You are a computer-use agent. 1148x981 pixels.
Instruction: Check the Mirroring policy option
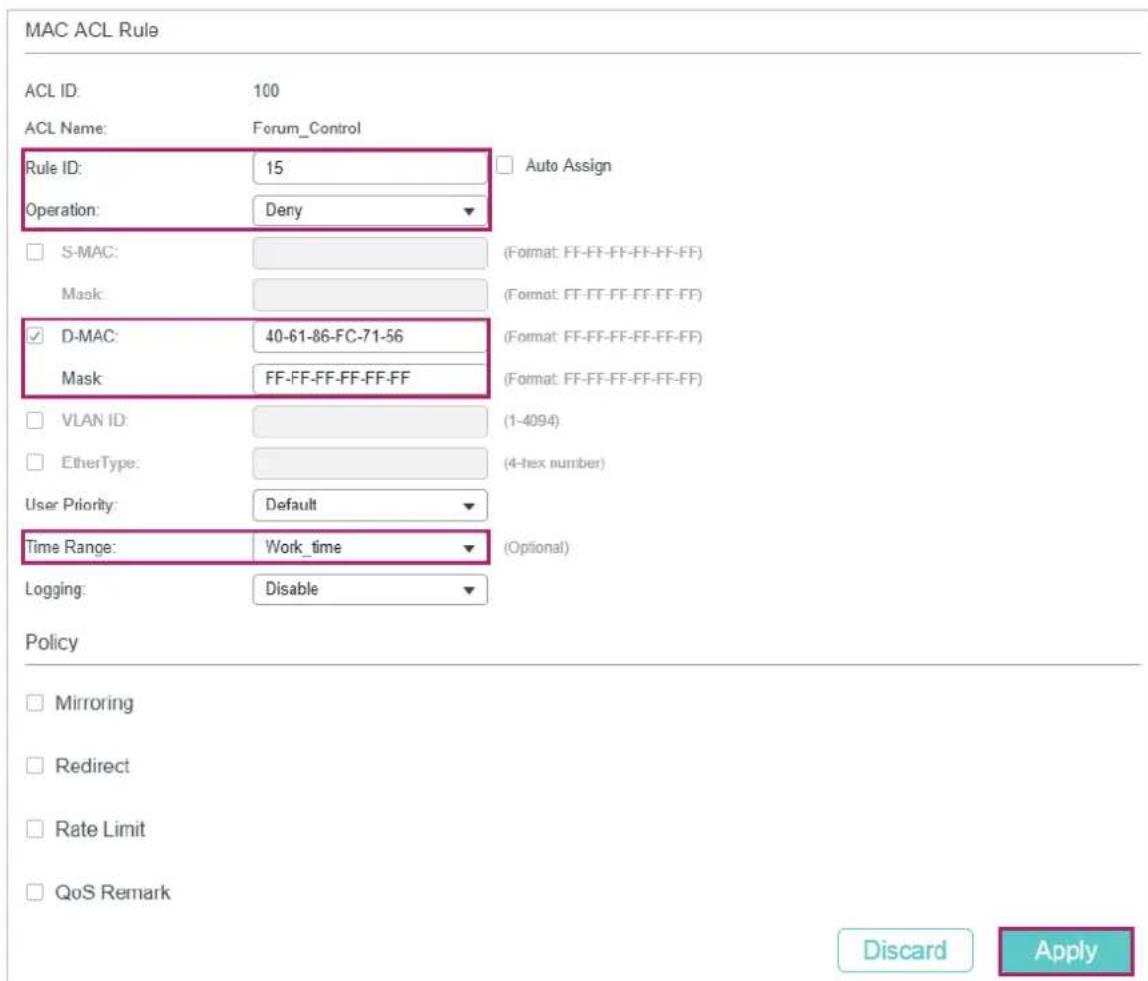[x=34, y=703]
